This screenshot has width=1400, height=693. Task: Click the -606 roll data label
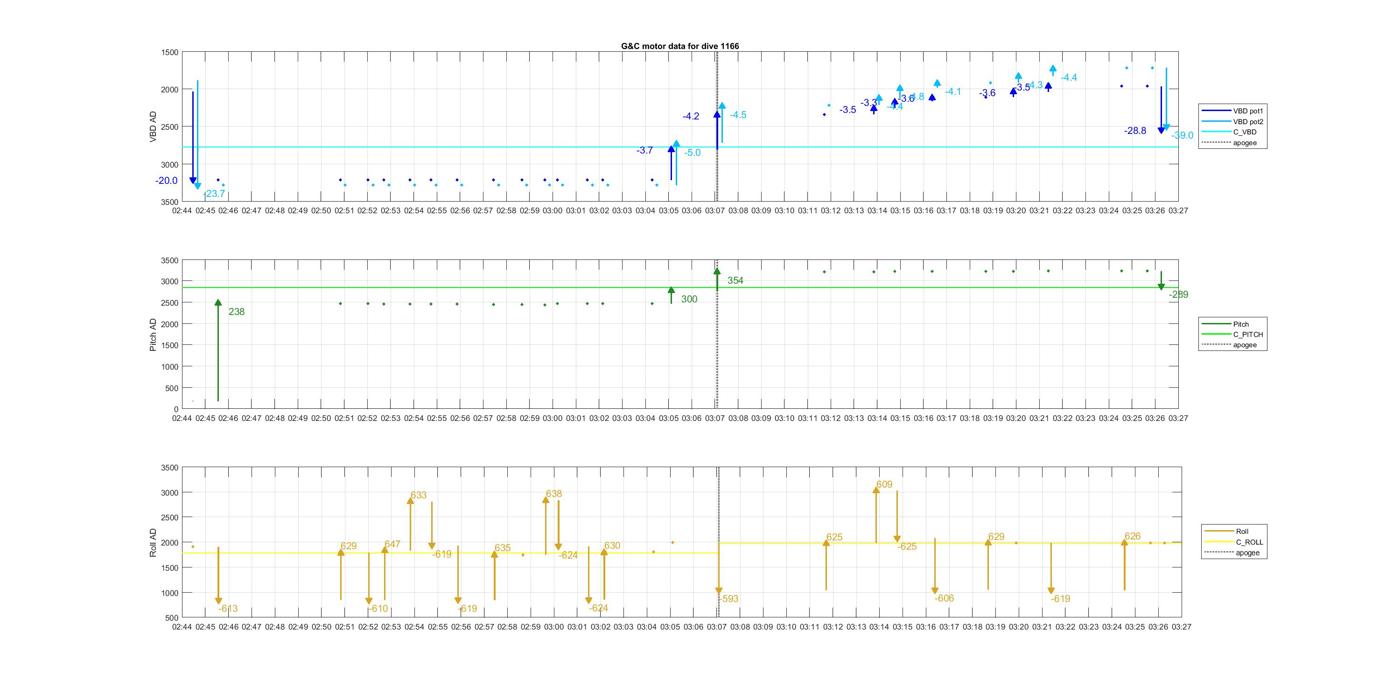[x=944, y=598]
